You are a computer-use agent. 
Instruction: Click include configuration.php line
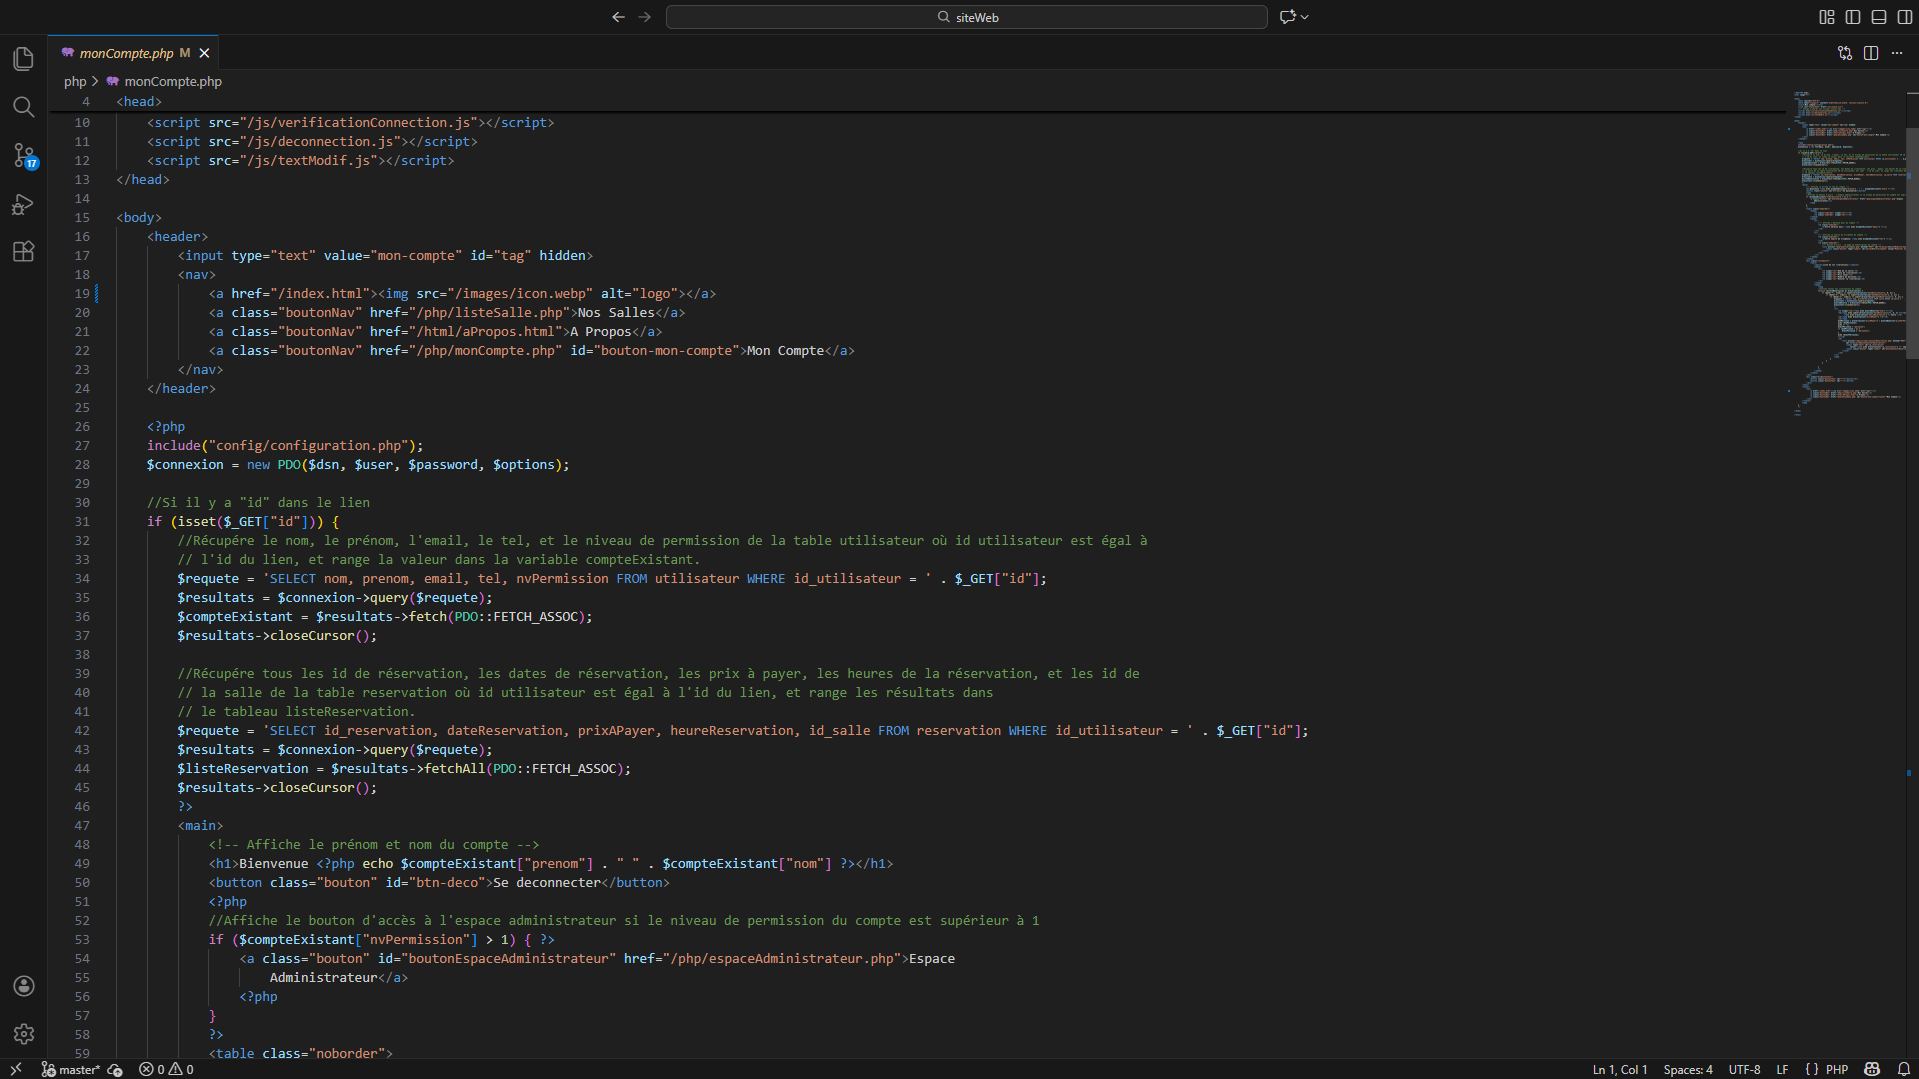point(285,446)
